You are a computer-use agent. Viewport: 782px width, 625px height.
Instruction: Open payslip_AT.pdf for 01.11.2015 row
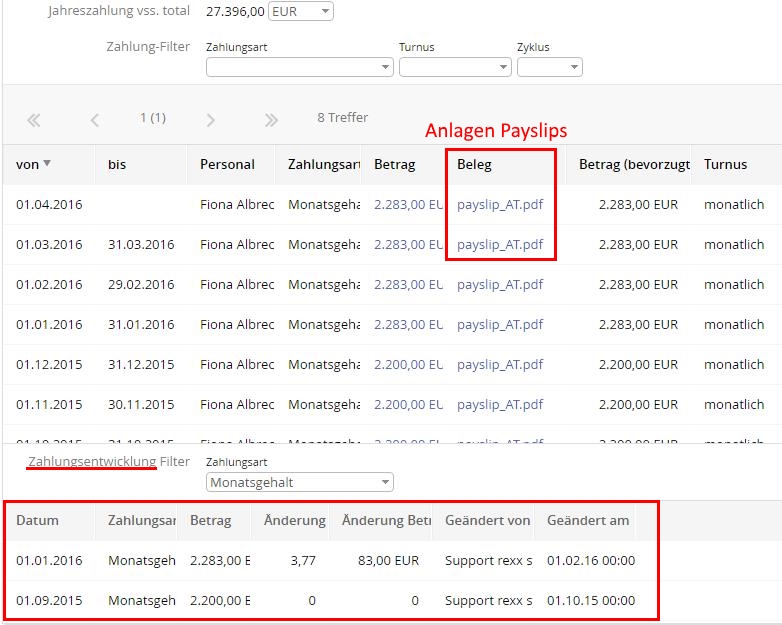(500, 404)
